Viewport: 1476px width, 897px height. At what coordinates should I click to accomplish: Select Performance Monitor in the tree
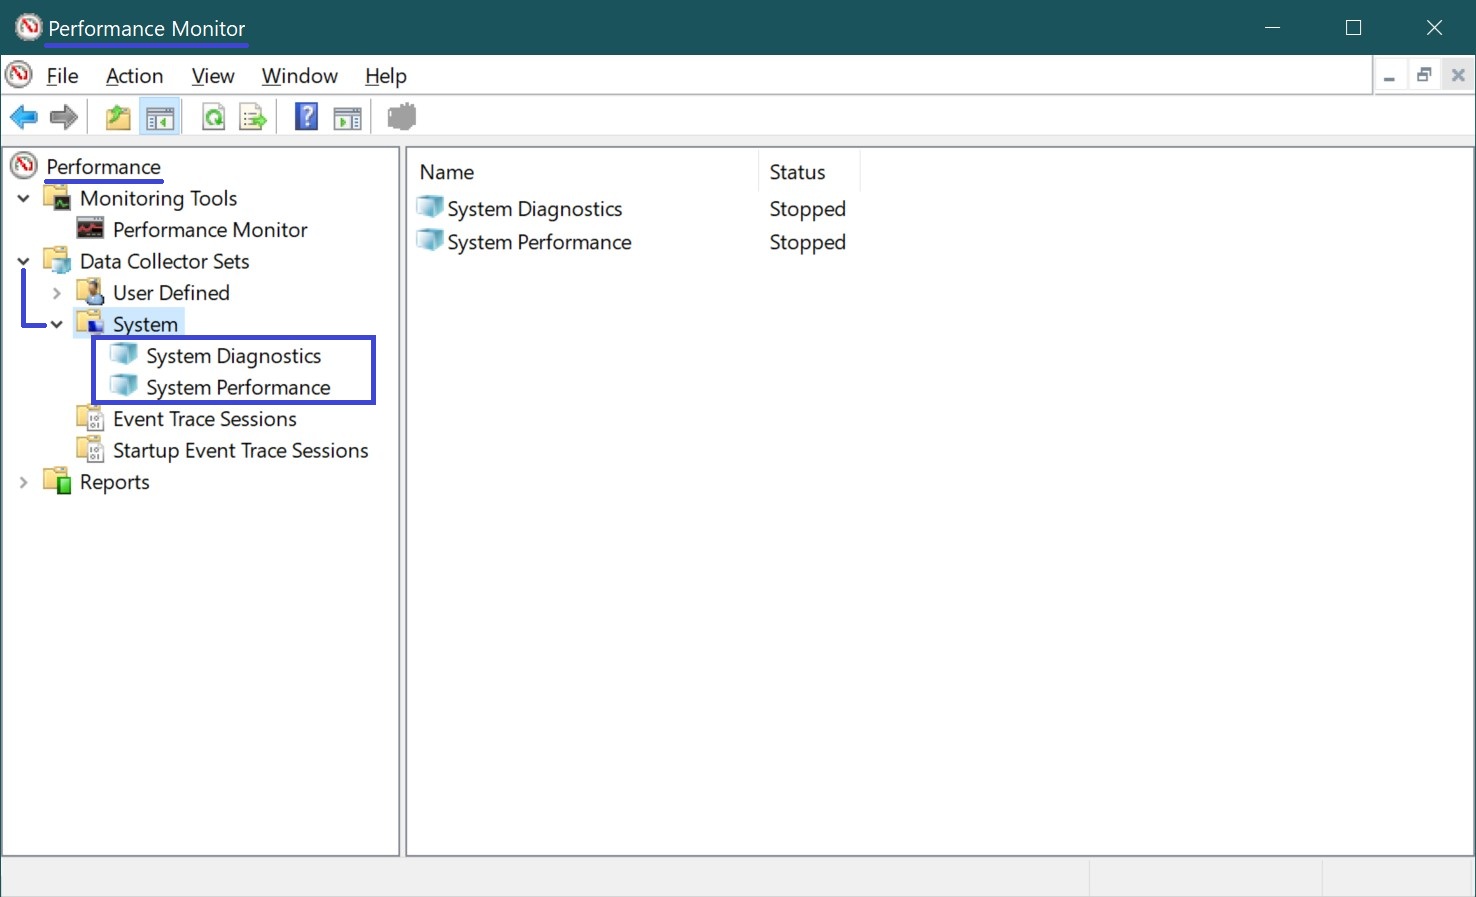[210, 230]
